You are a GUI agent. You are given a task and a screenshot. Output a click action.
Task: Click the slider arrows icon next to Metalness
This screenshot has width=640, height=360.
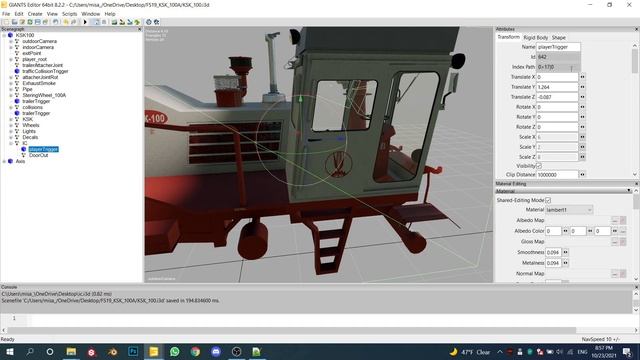(566, 263)
